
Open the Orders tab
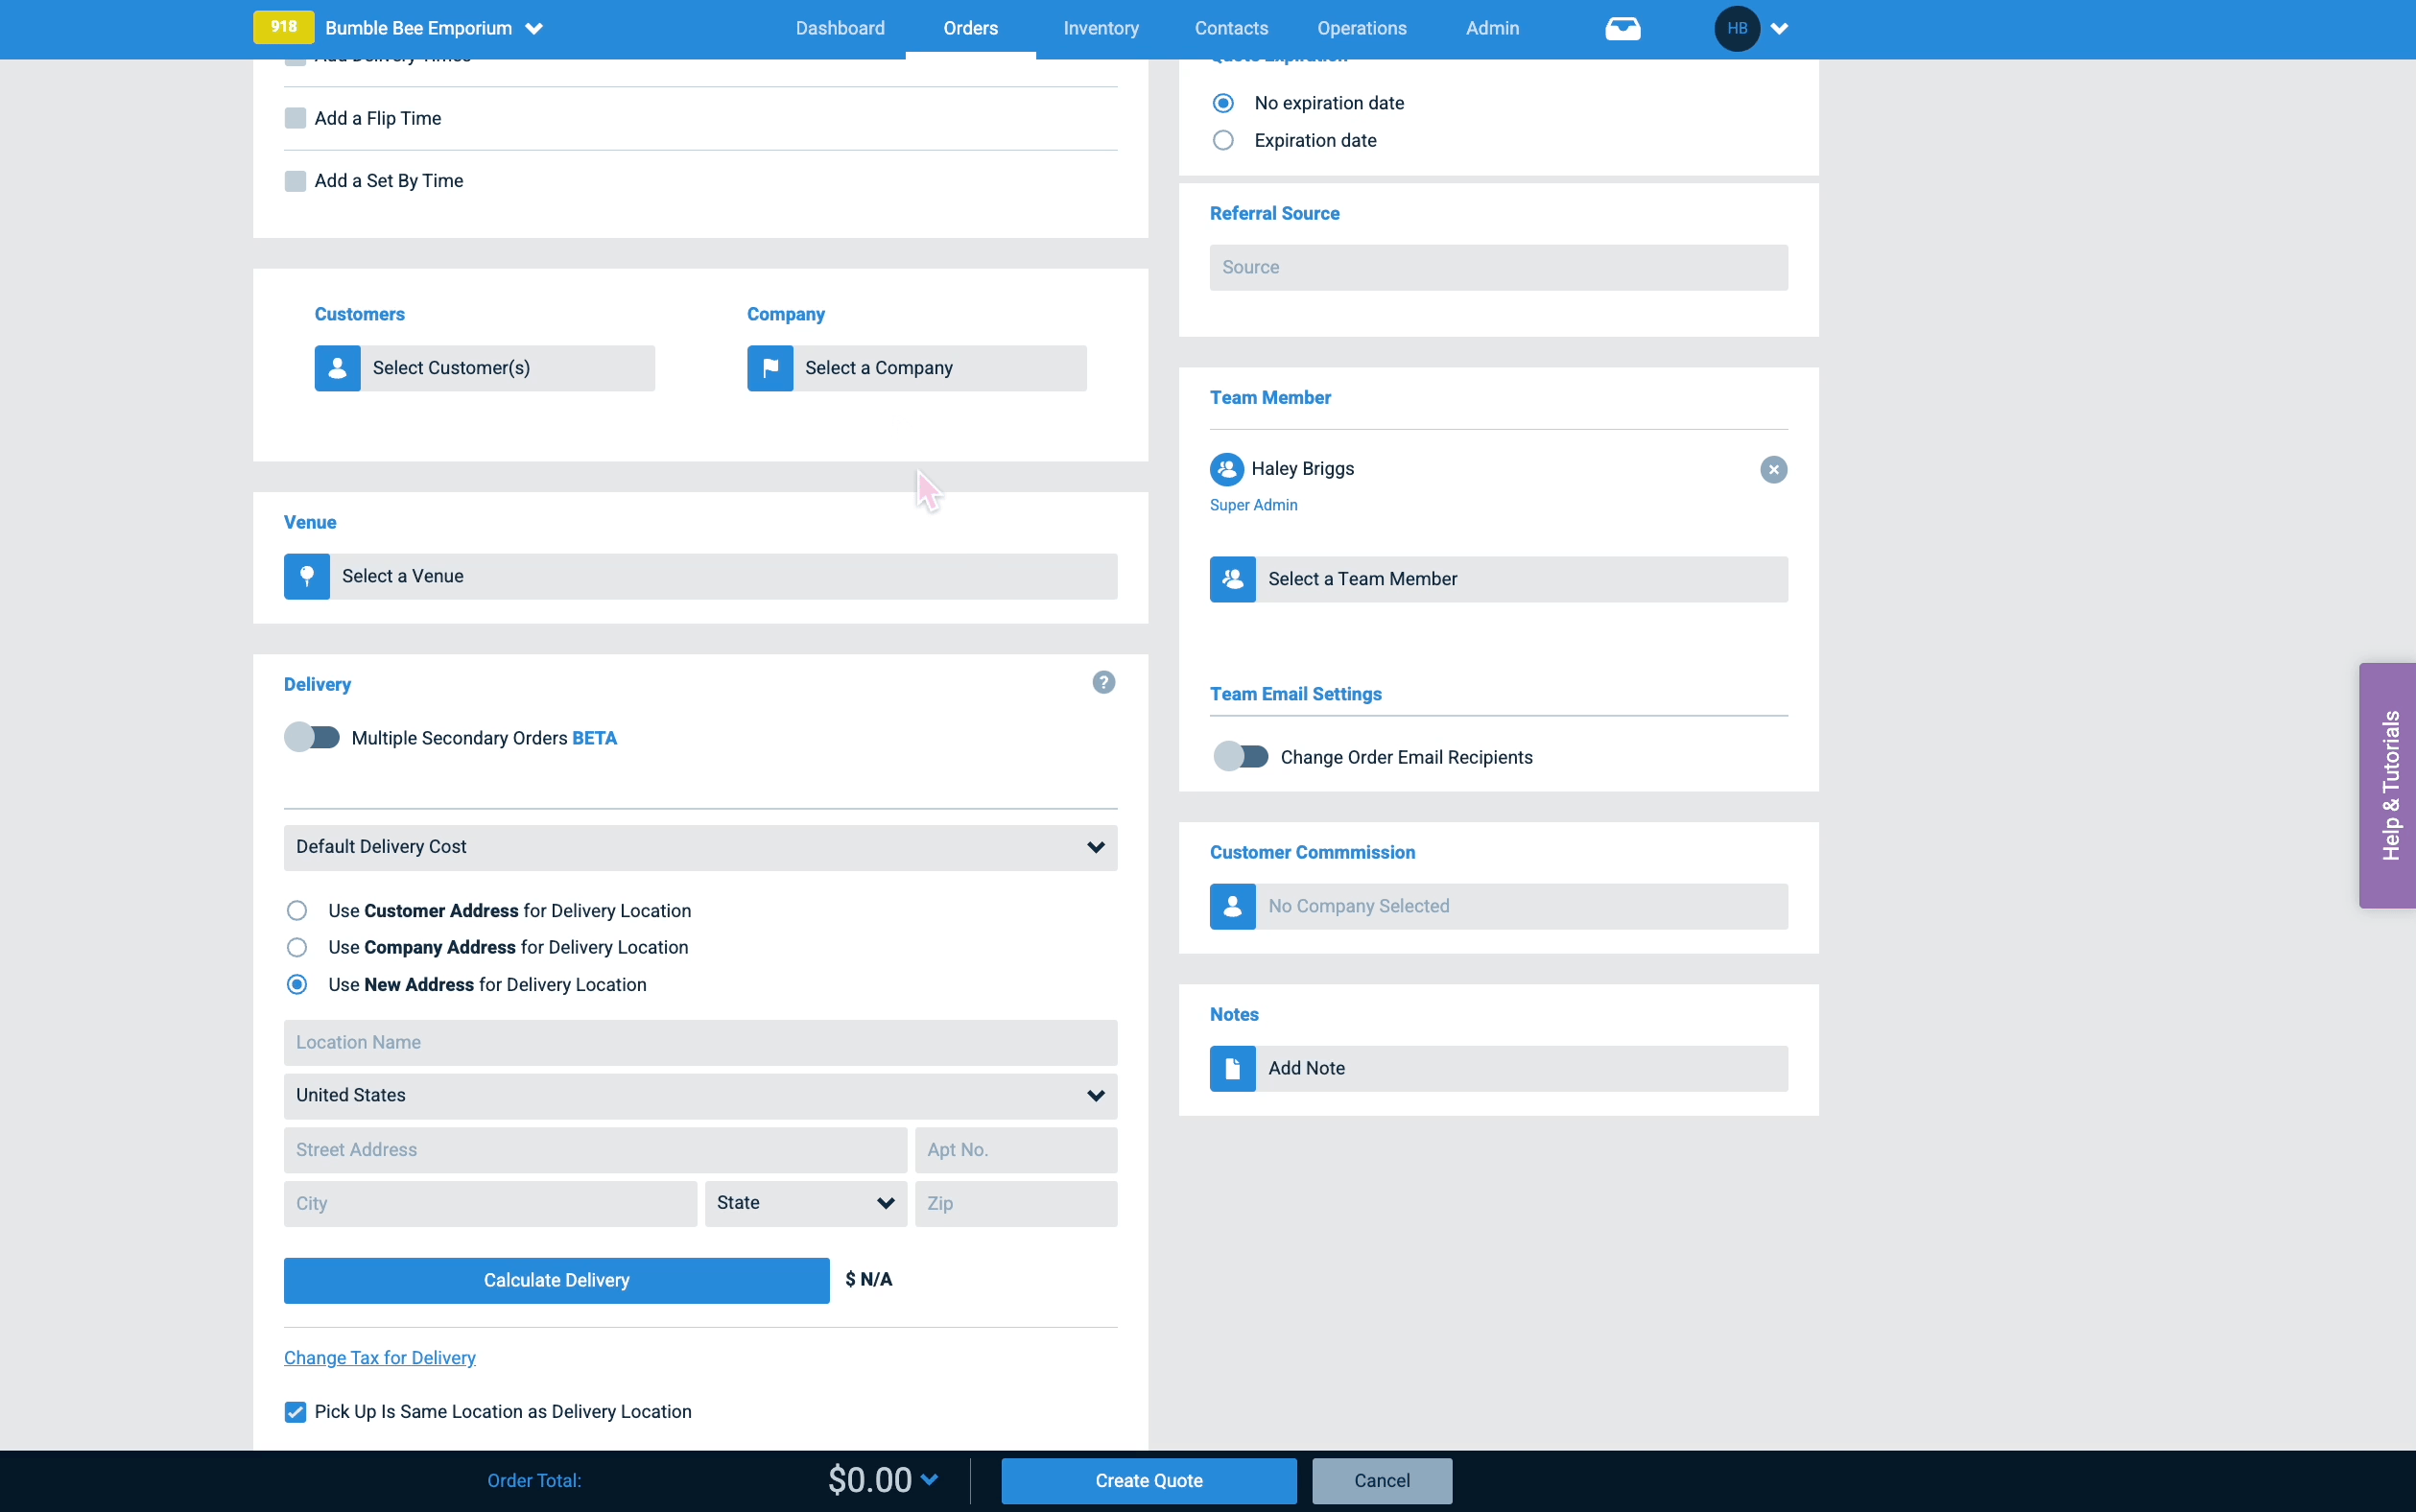(970, 28)
